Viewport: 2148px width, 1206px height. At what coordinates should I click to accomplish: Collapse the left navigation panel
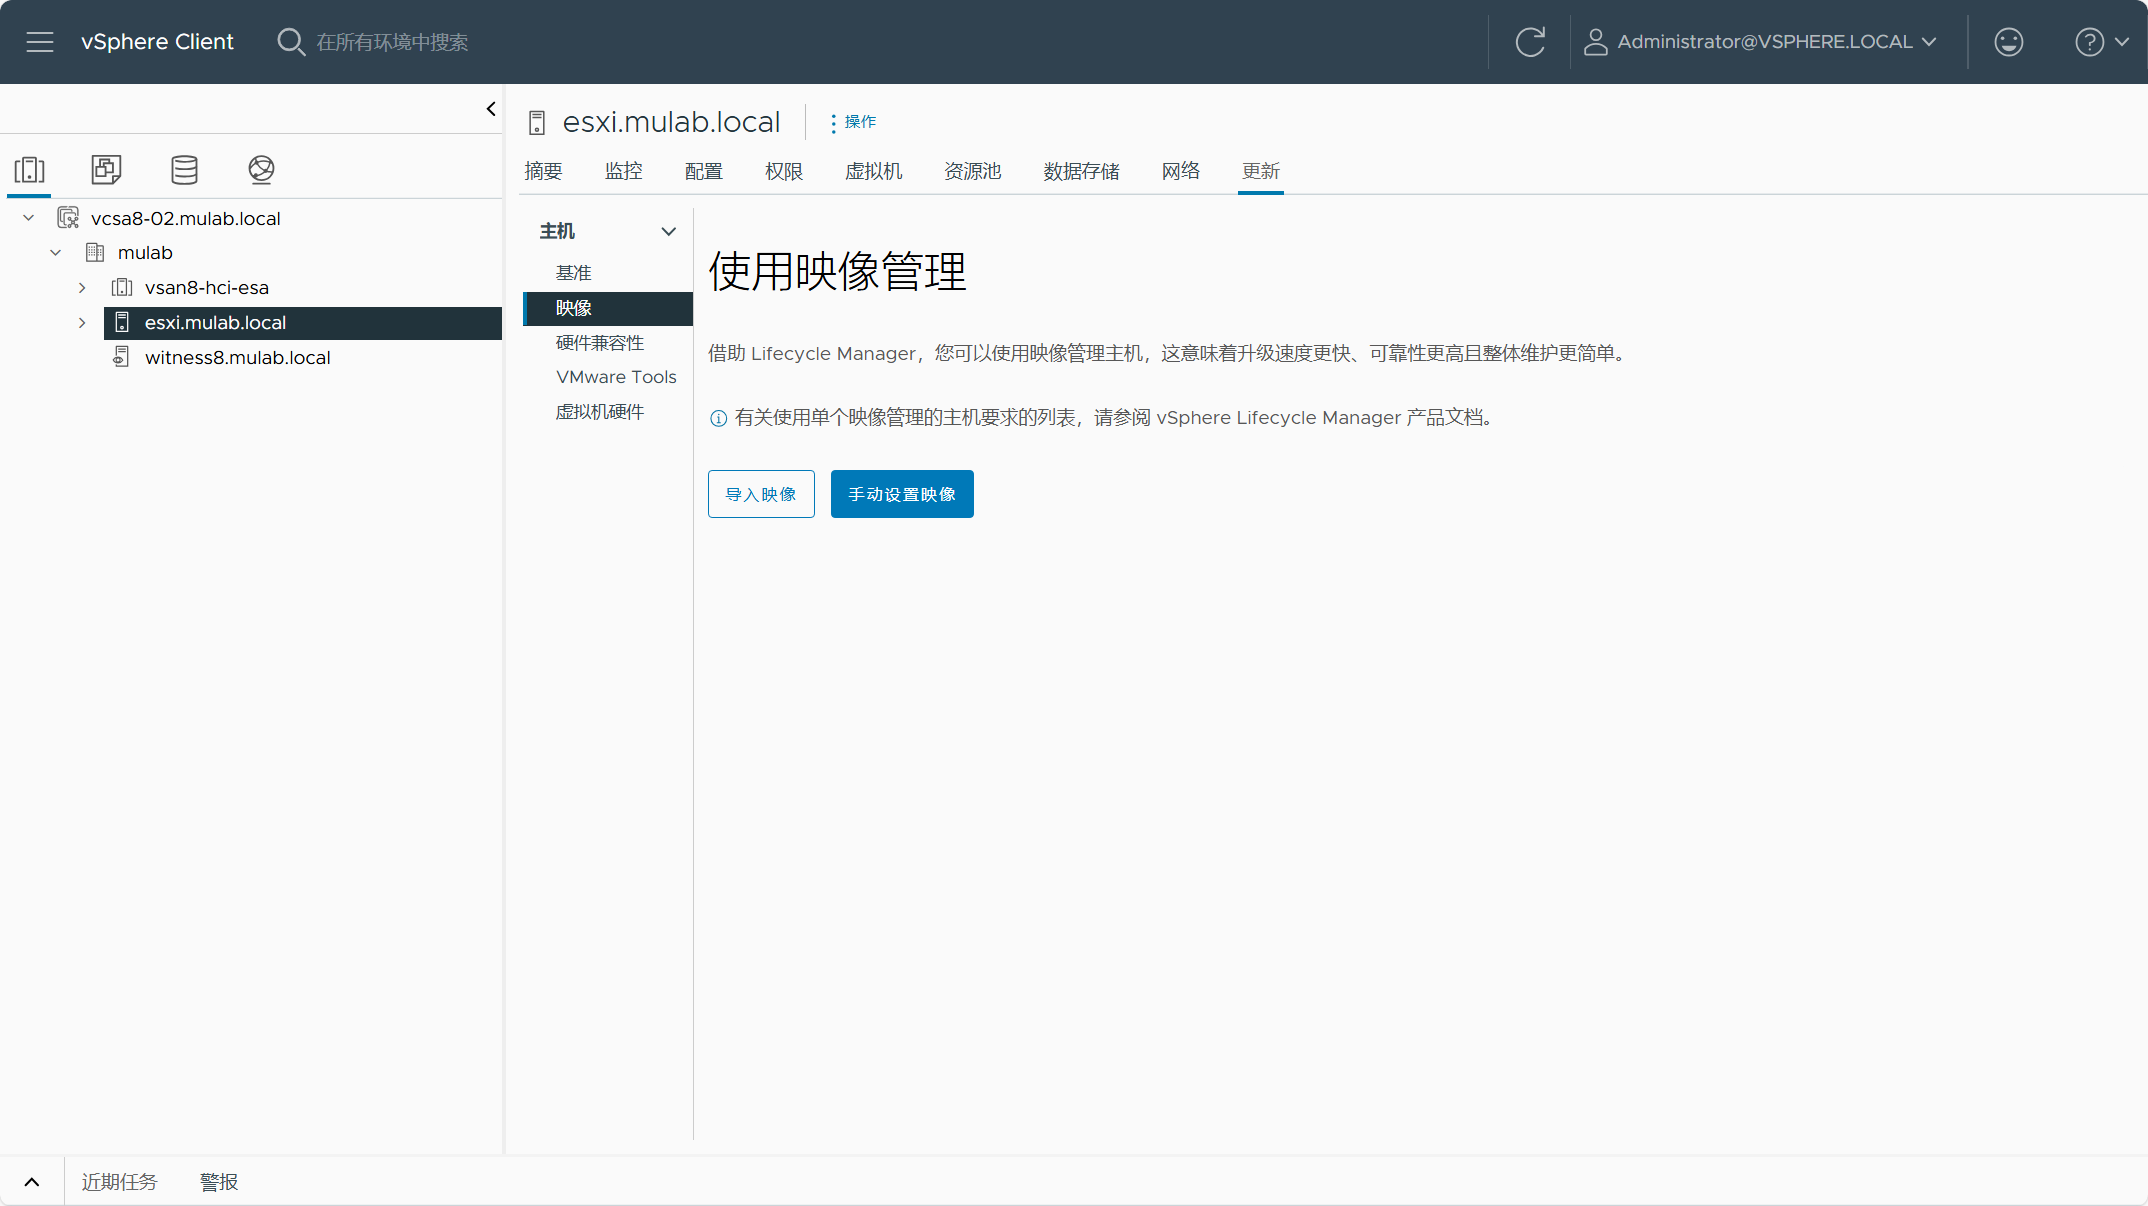[491, 109]
